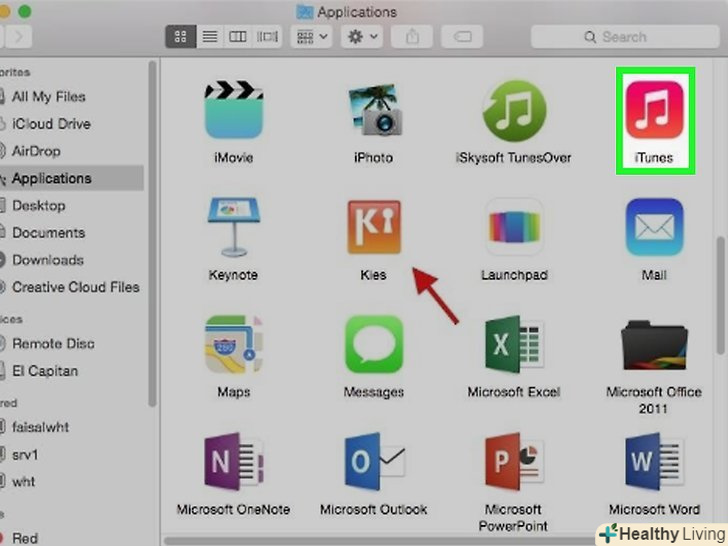
Task: Select wht shared computer
Action: (23, 481)
